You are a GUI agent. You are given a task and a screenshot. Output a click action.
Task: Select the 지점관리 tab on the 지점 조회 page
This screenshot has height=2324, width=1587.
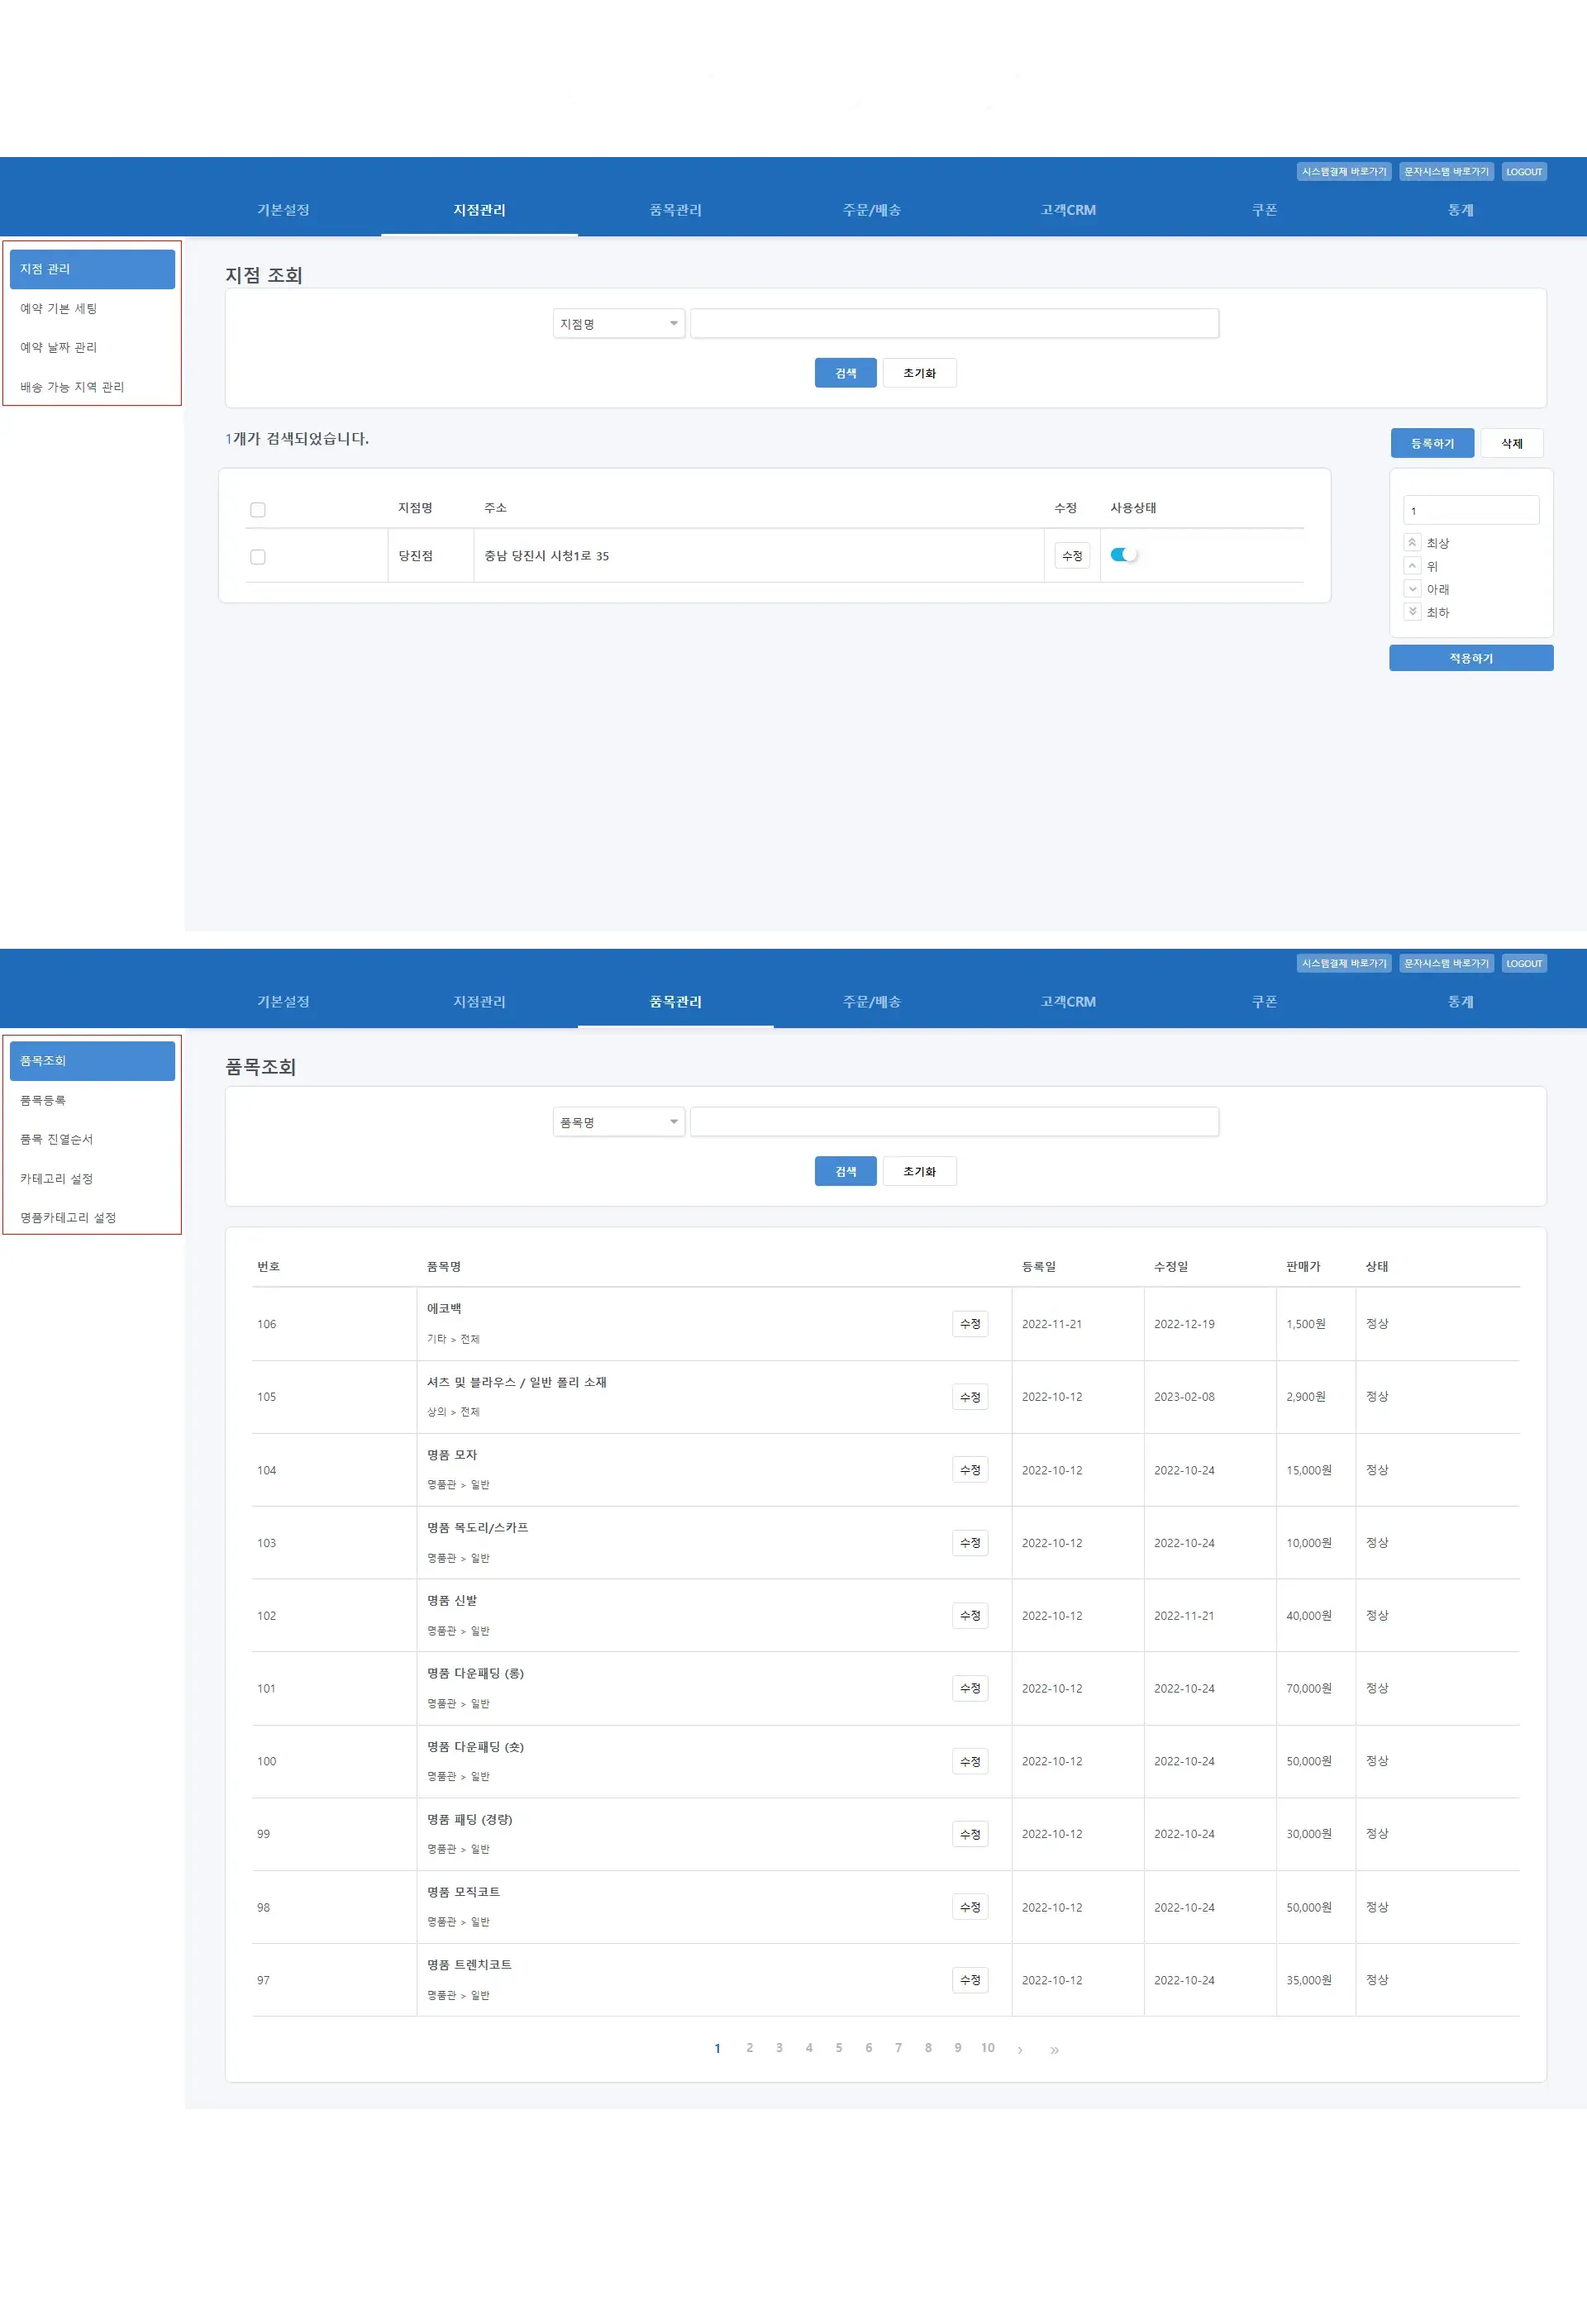pos(479,210)
